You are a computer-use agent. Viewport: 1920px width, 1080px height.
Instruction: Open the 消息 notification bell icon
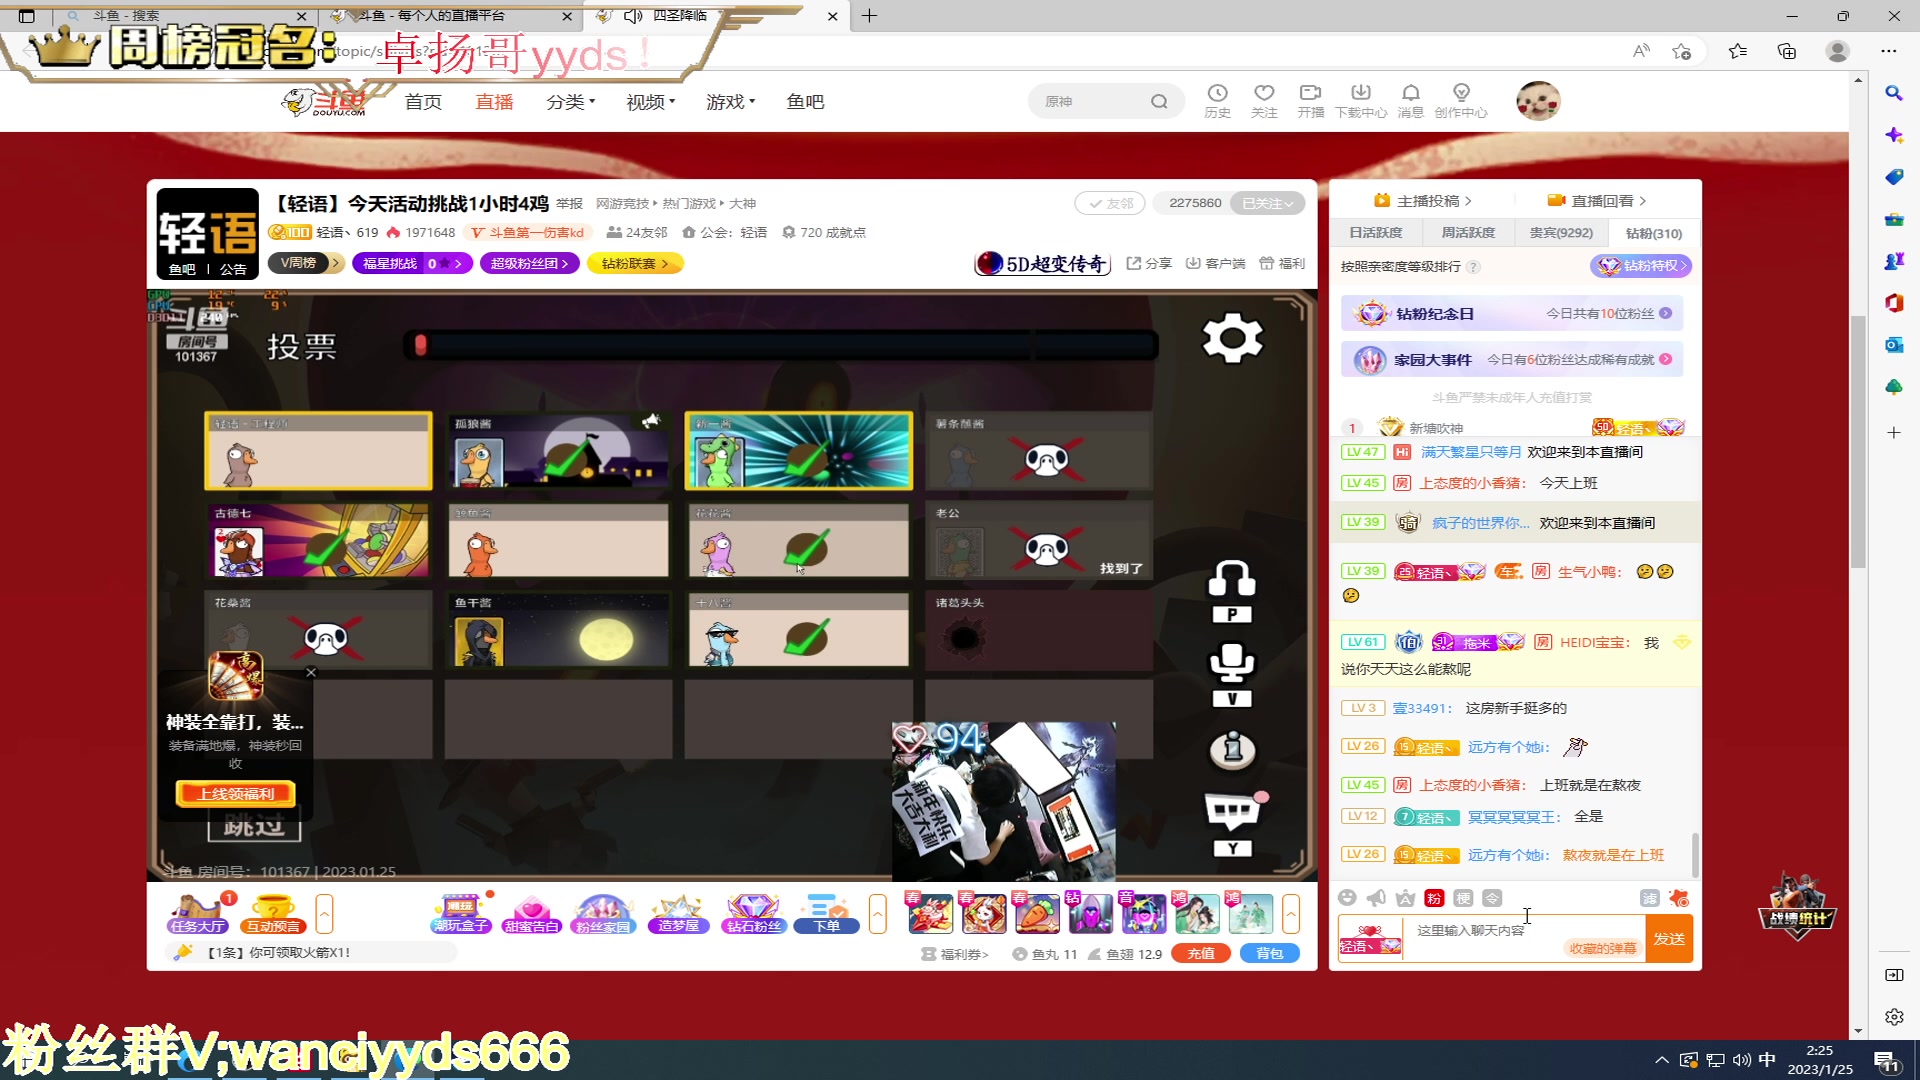(1410, 99)
